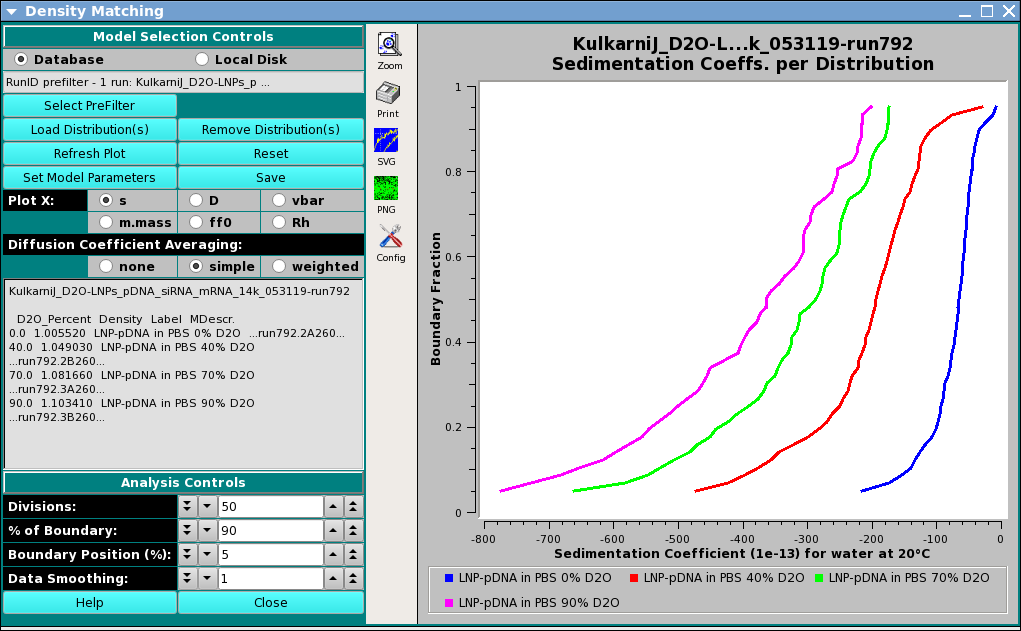Decrease % of Boundary with double-down arrow
1021x631 pixels.
pyautogui.click(x=187, y=531)
